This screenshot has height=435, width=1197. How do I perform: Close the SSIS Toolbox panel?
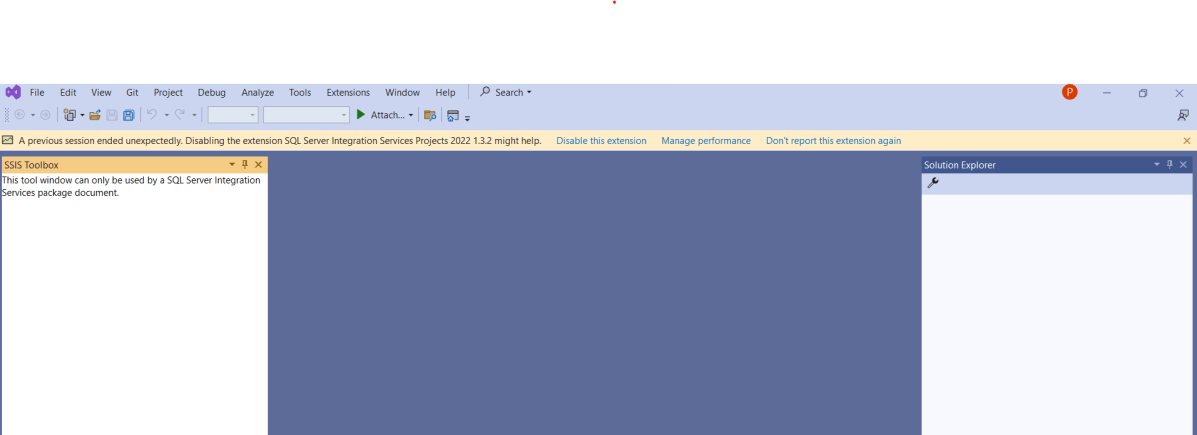(258, 164)
